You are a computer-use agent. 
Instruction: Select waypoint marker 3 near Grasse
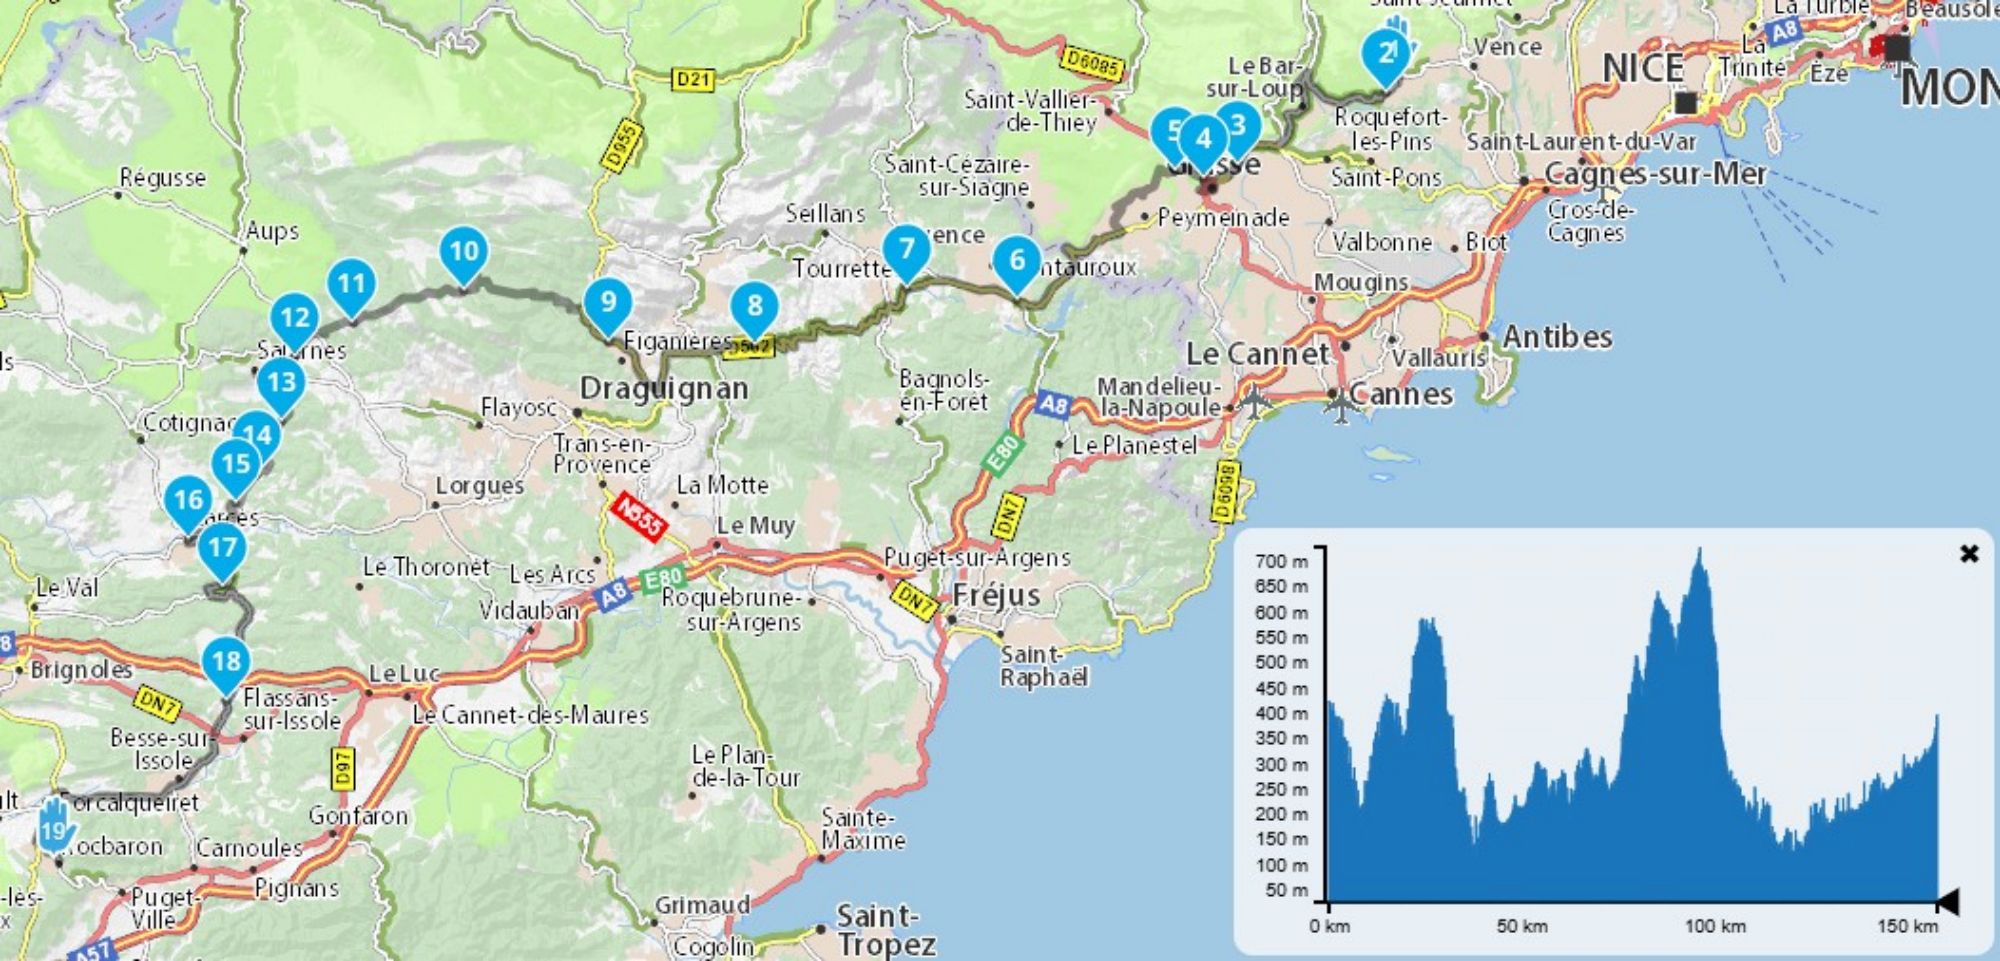coord(1239,126)
